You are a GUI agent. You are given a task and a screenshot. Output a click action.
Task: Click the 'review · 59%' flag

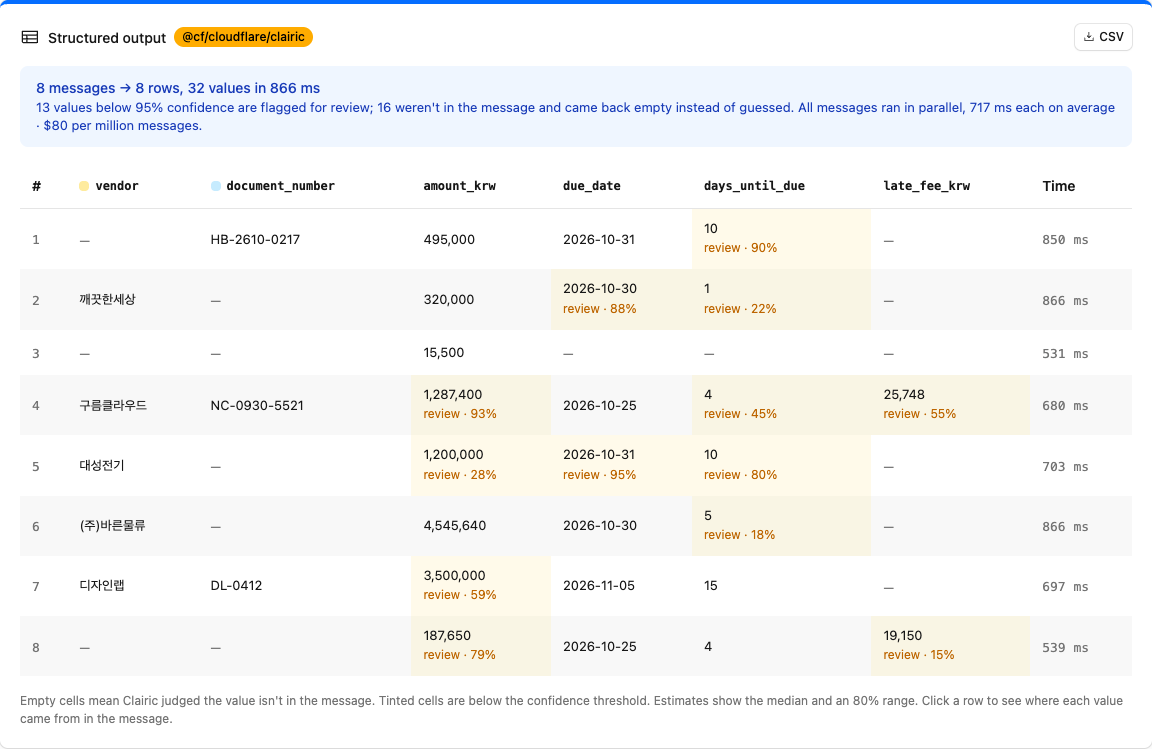coord(460,595)
